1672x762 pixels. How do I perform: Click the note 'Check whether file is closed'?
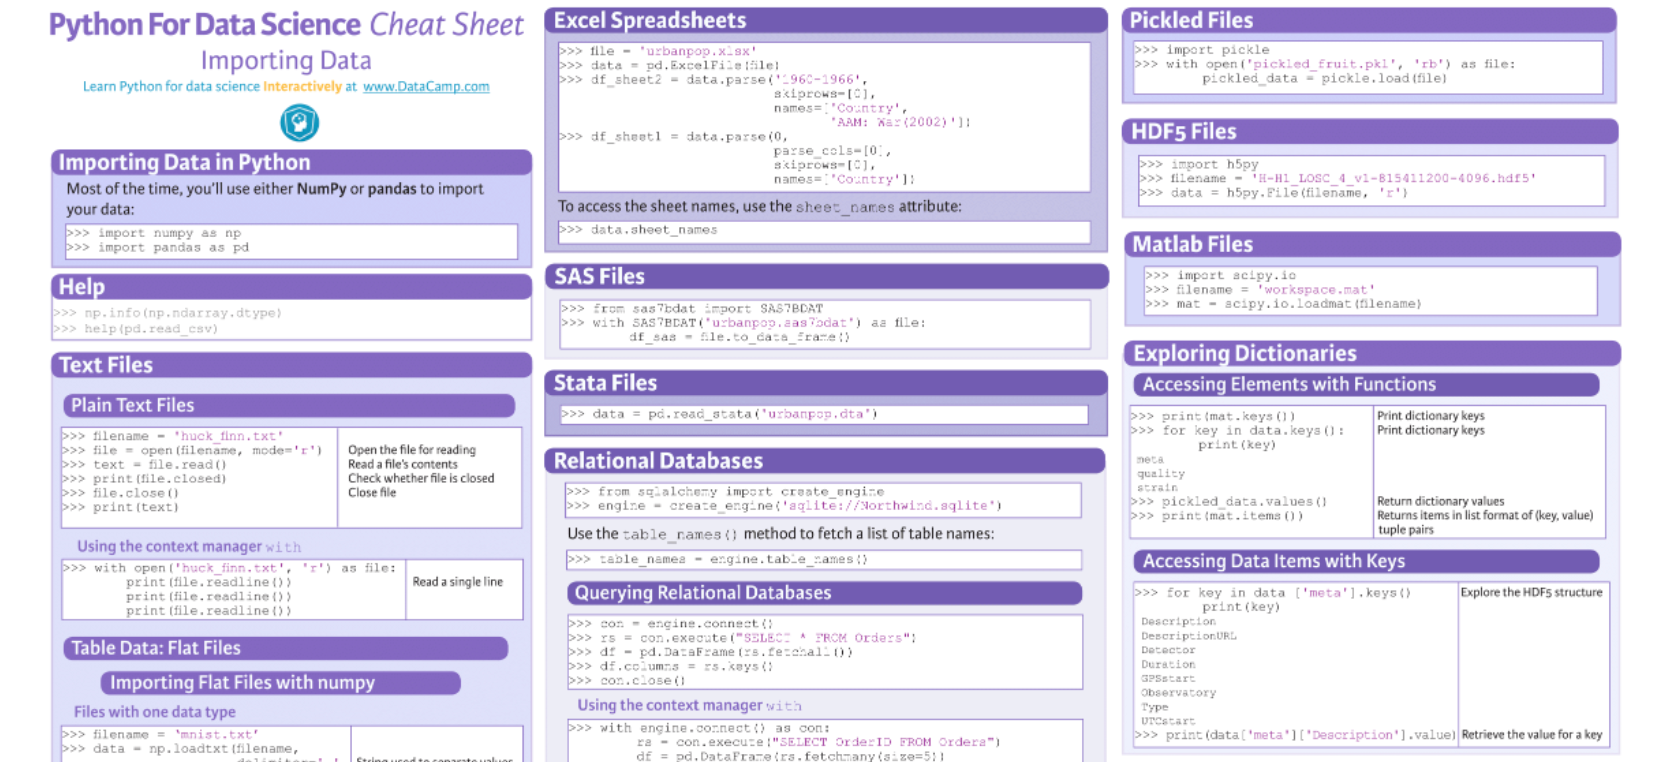421,478
